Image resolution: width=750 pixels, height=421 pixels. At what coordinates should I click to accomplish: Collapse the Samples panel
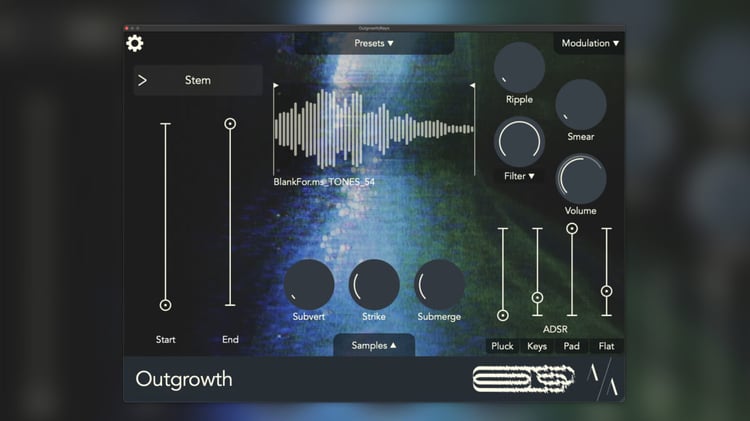coord(374,345)
